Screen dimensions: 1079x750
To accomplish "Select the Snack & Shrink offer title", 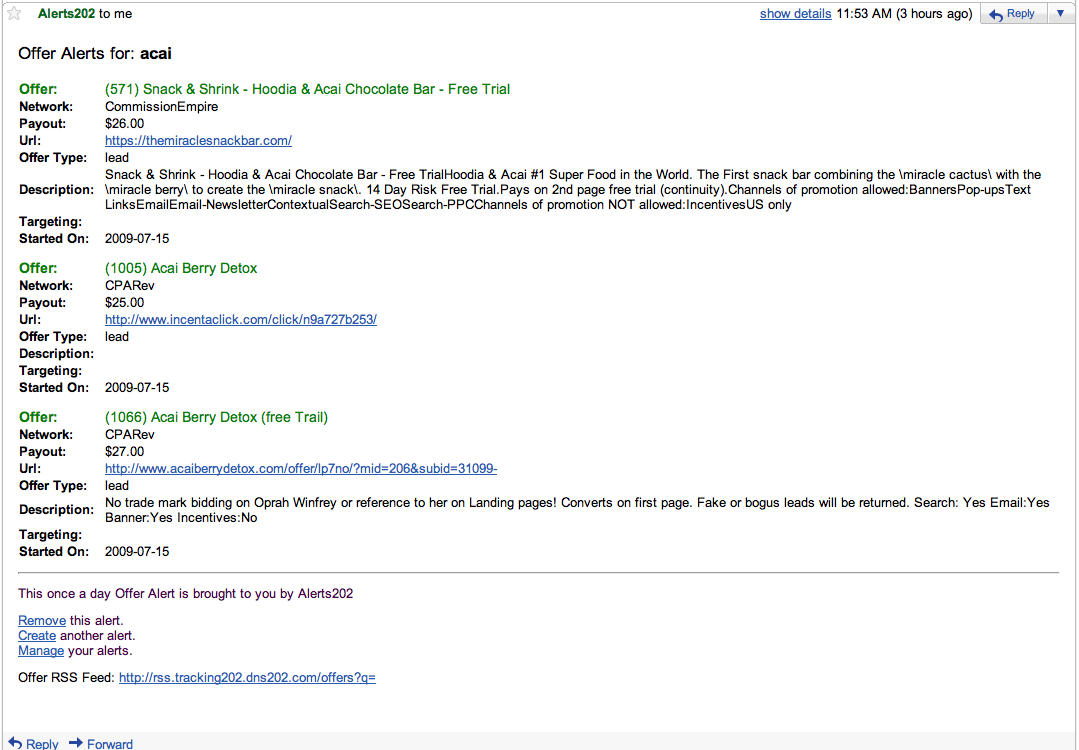I will coord(308,89).
